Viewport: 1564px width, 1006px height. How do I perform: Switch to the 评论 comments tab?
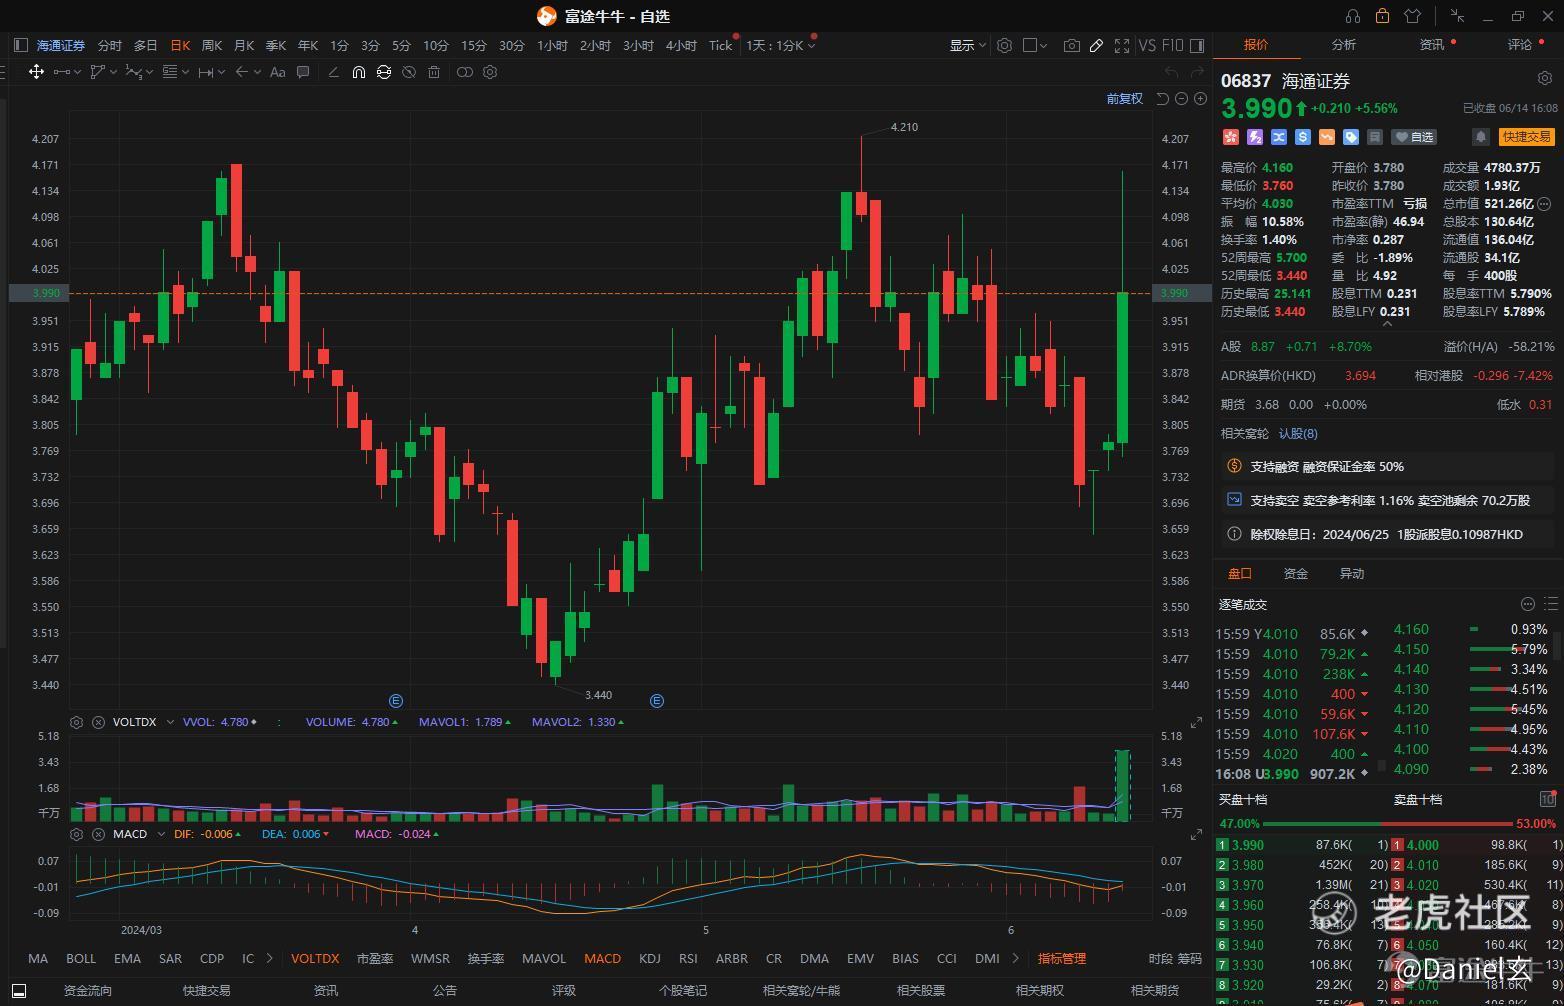point(1520,45)
